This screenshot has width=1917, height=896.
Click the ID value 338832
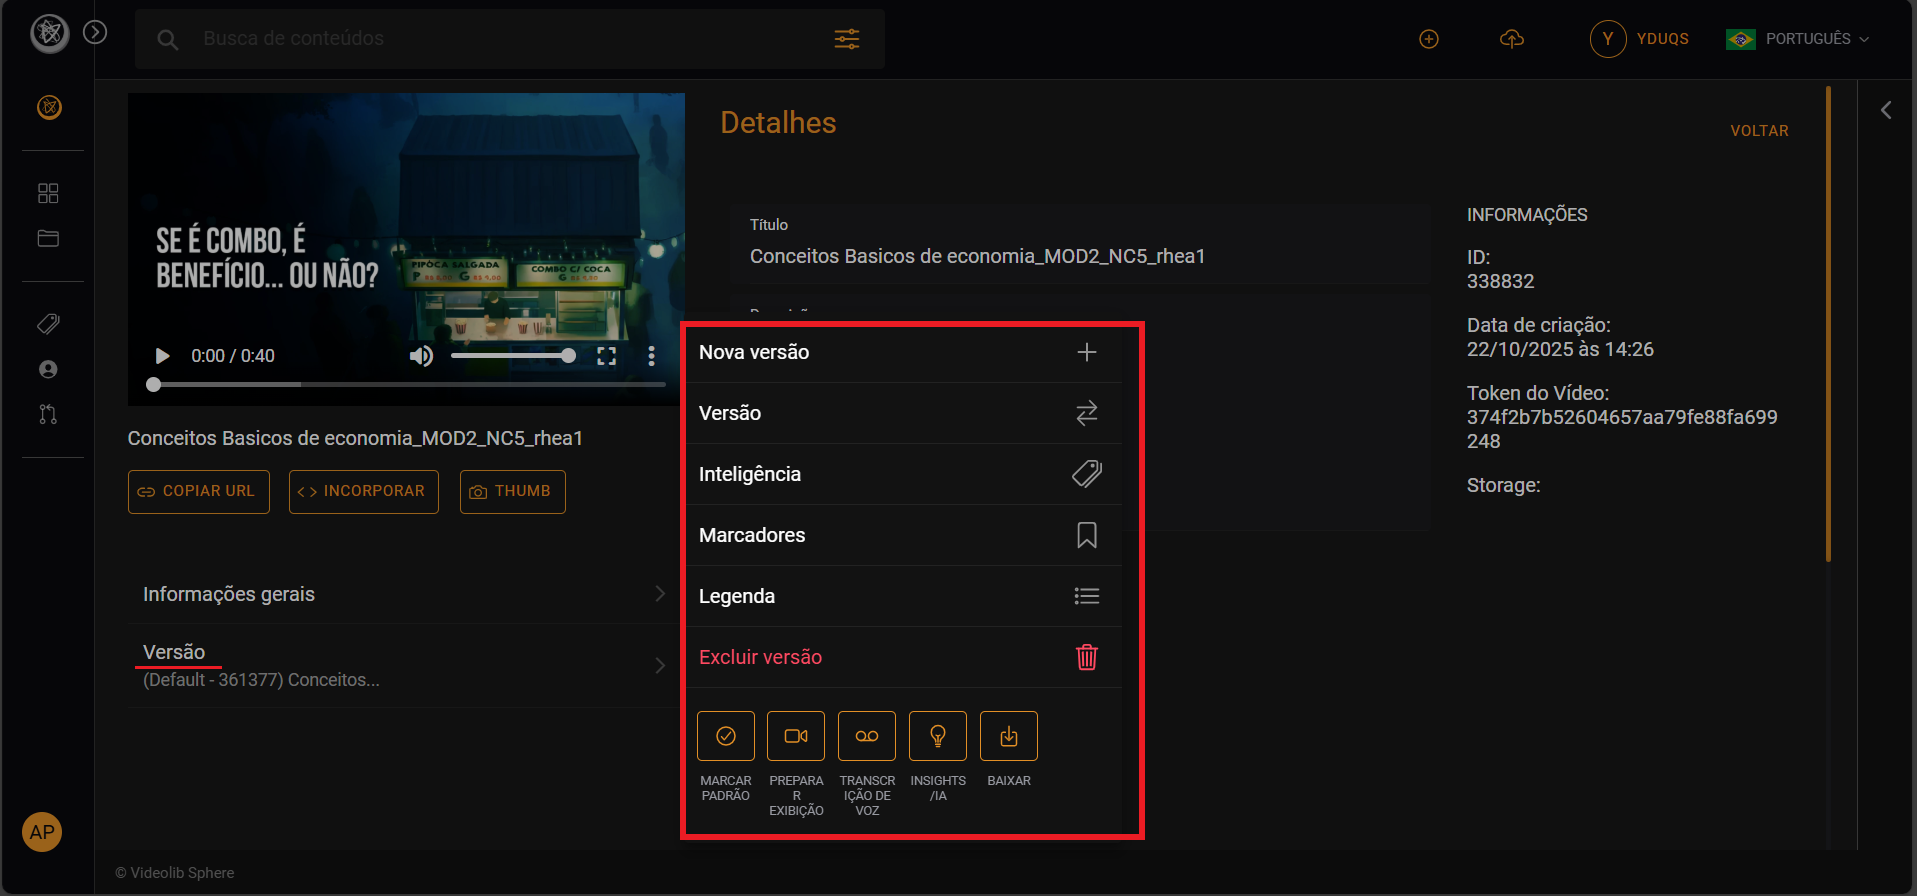pos(1500,282)
